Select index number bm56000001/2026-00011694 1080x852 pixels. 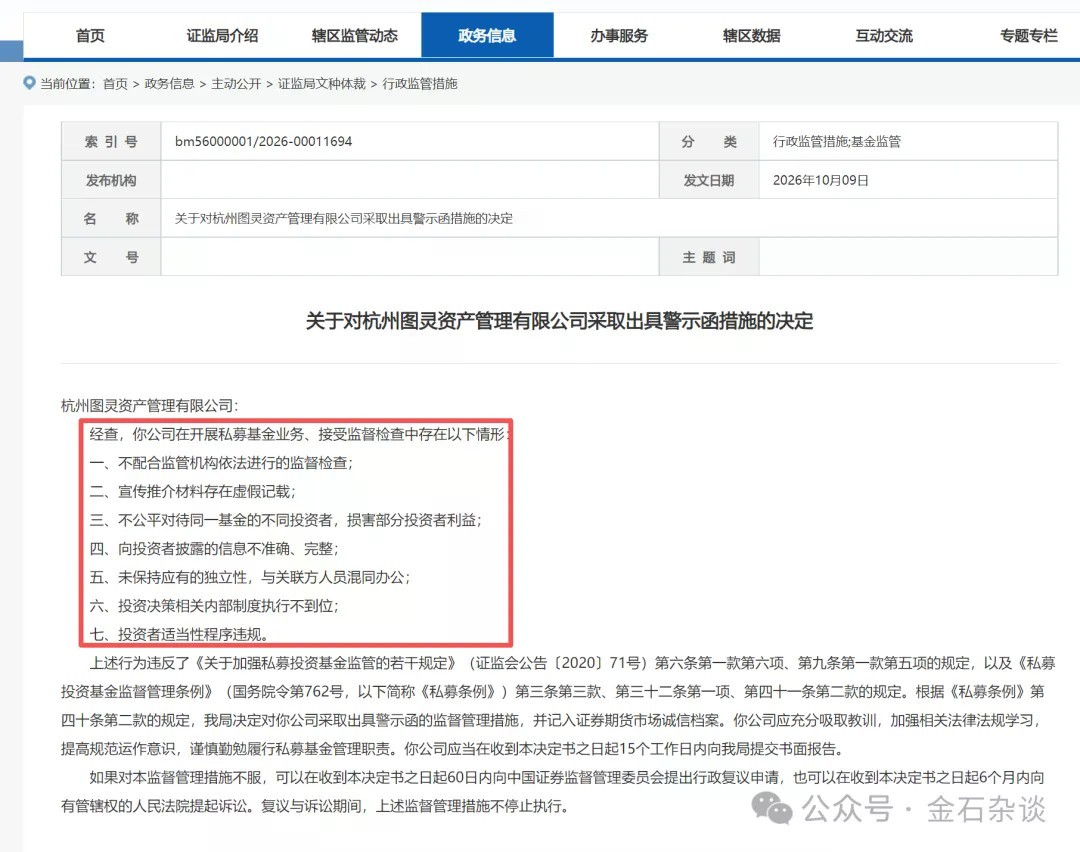(x=263, y=141)
